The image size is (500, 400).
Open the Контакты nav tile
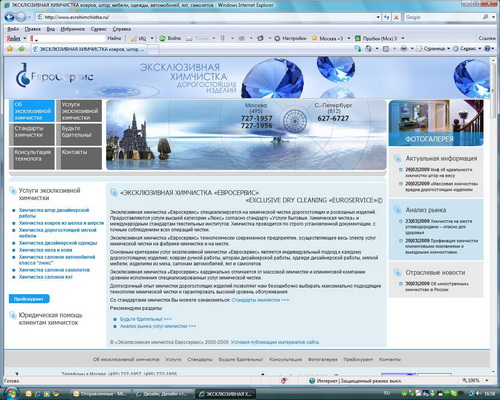[79, 158]
